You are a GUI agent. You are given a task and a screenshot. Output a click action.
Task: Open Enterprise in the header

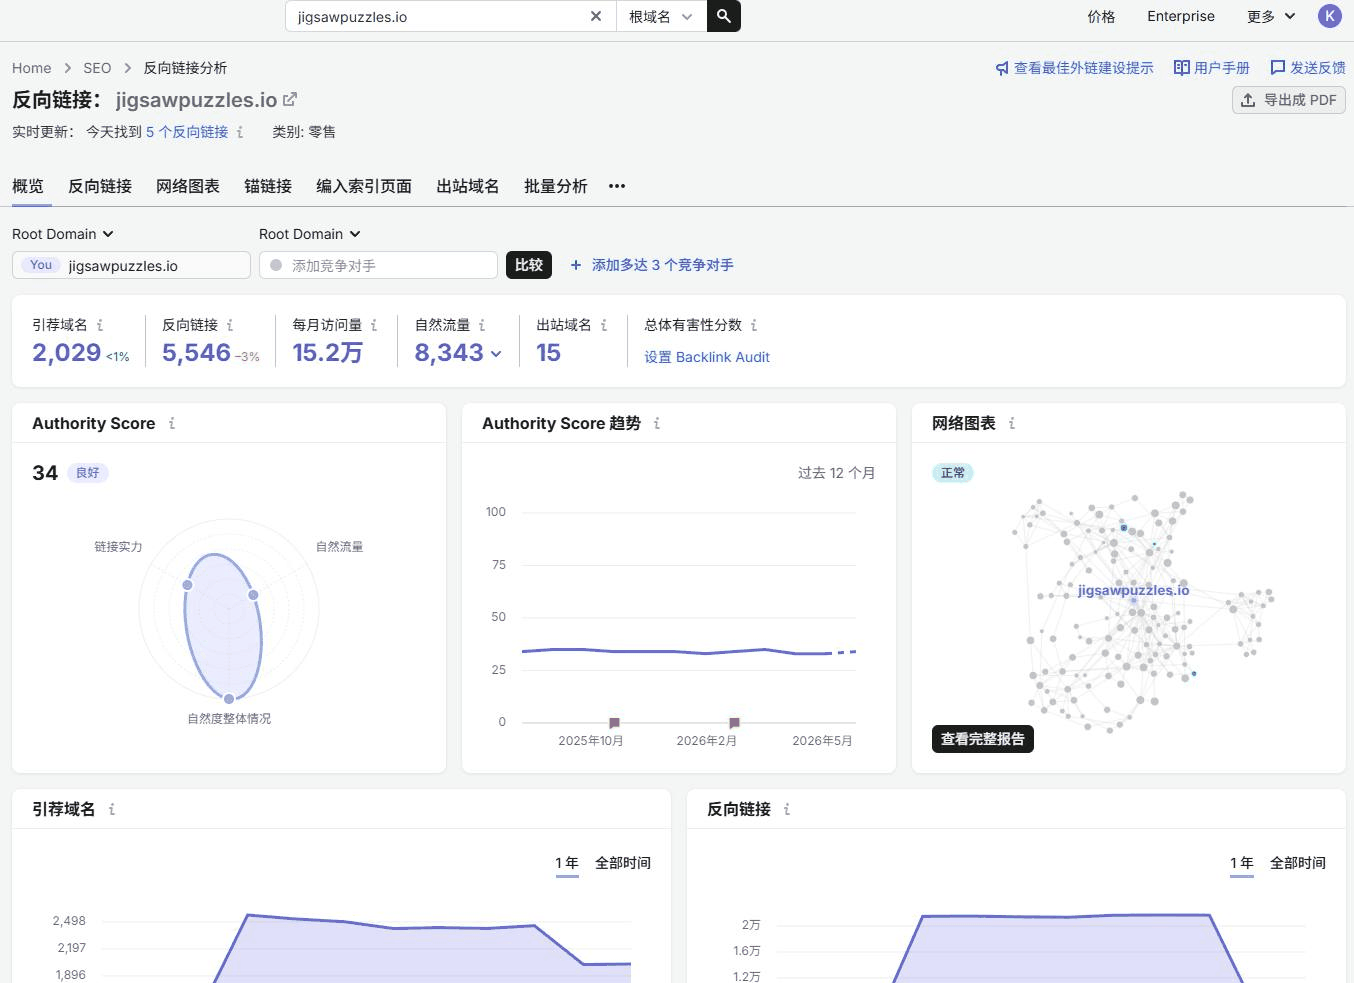click(1181, 16)
